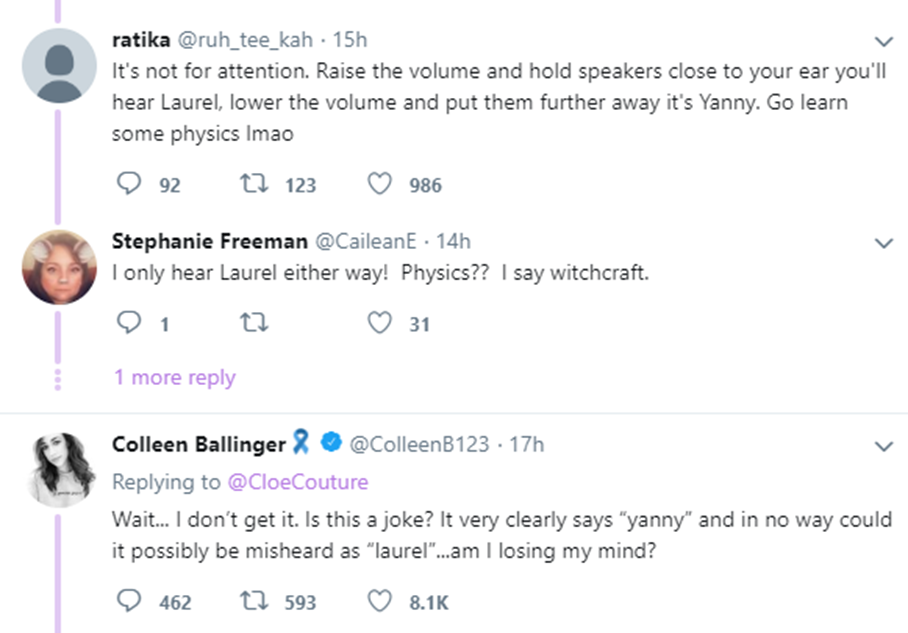
Task: Expand the '1 more reply' thread
Action: (x=175, y=378)
